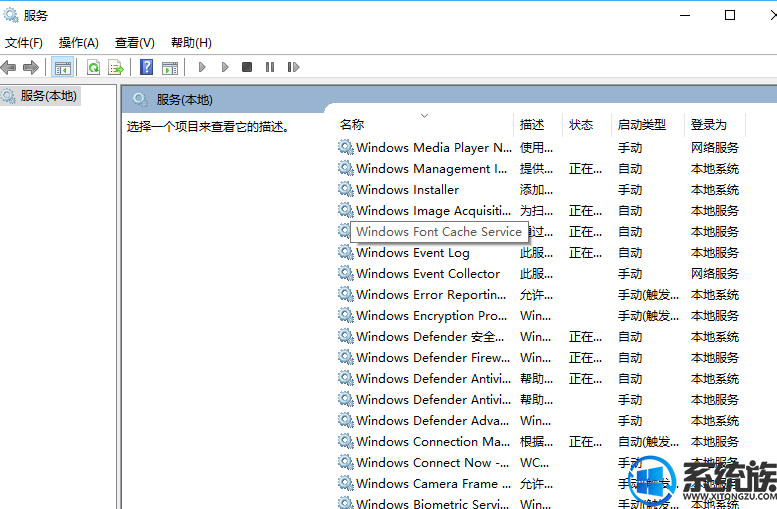Image resolution: width=777 pixels, height=509 pixels.
Task: Click gear icon beside Windows Encryption Pro...
Action: point(345,315)
